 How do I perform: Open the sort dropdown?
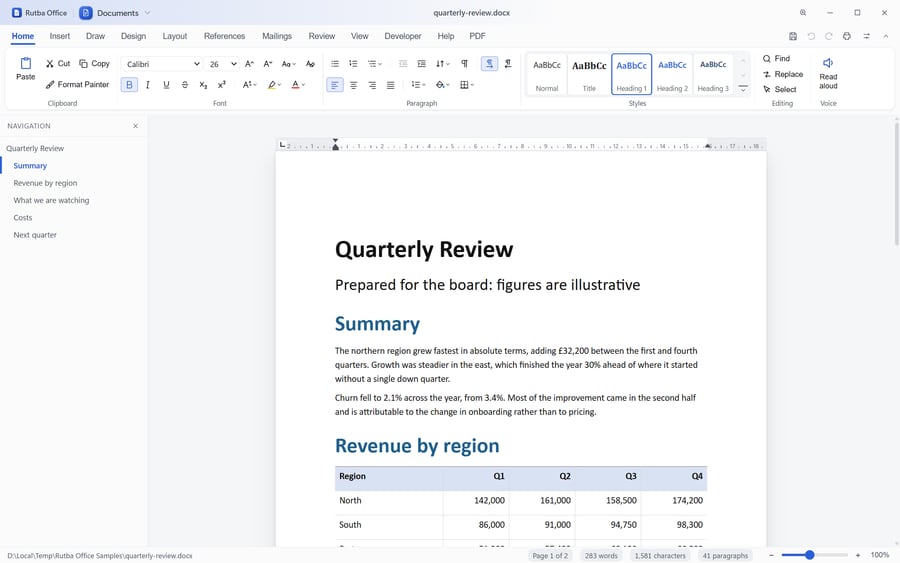point(443,64)
